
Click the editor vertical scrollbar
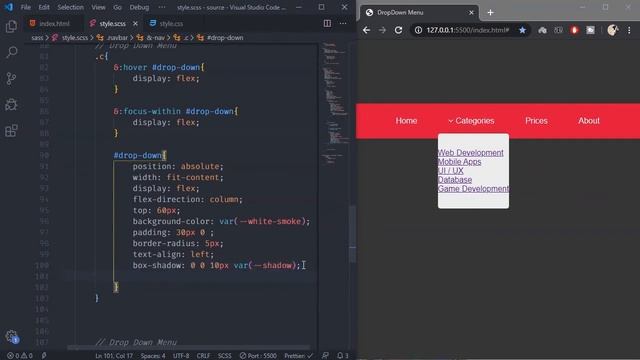click(x=353, y=235)
